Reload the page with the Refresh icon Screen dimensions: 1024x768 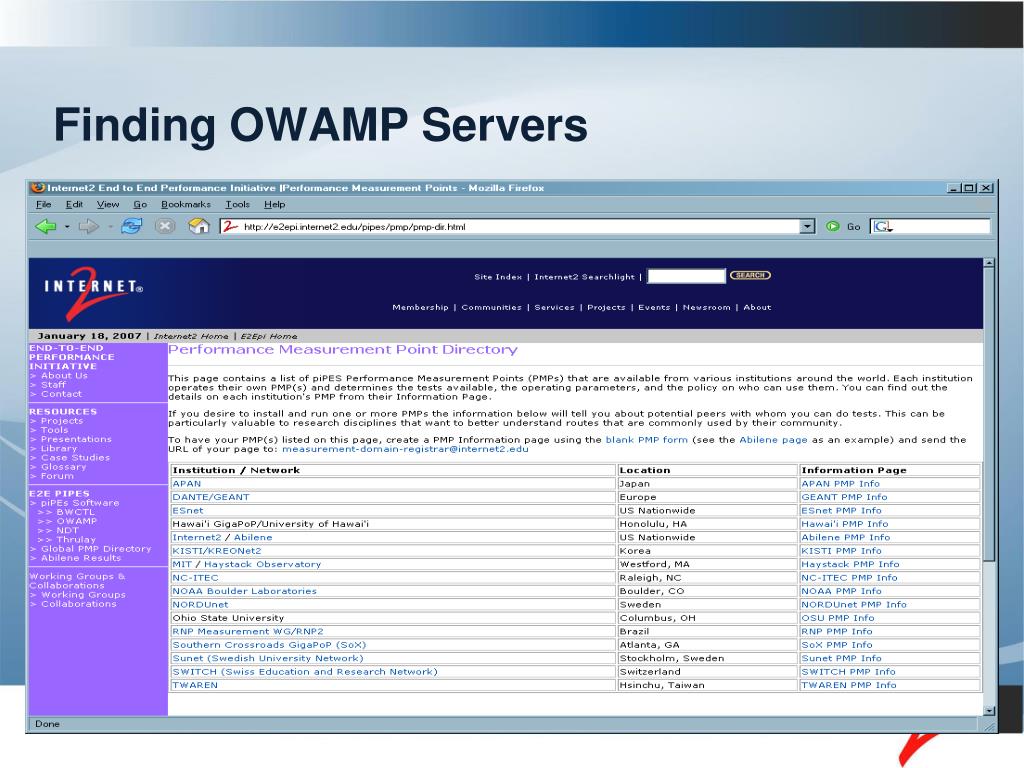[x=131, y=227]
